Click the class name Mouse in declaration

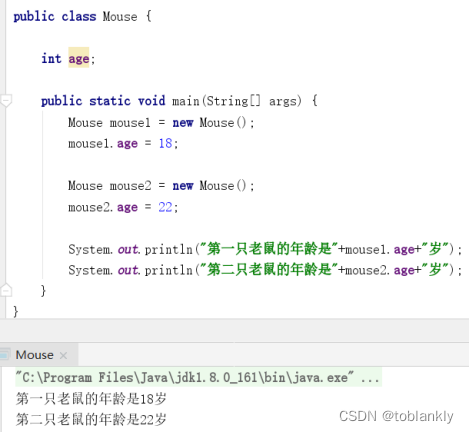point(120,16)
